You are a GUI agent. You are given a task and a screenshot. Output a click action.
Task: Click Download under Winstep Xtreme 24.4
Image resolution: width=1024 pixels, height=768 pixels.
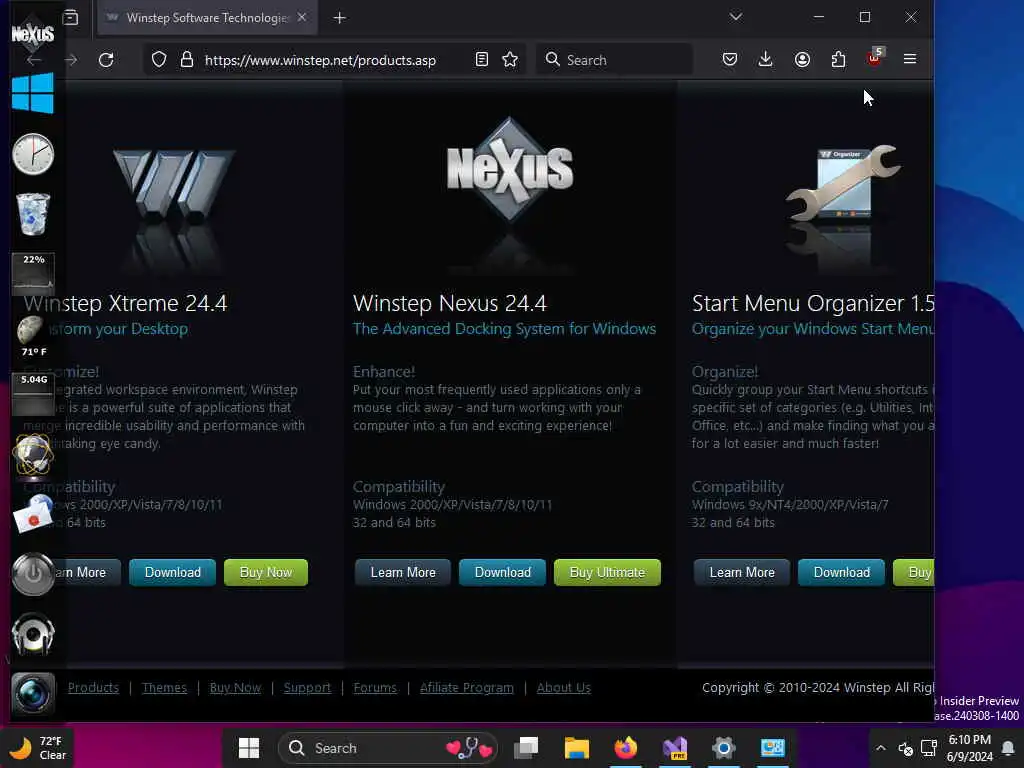[172, 572]
